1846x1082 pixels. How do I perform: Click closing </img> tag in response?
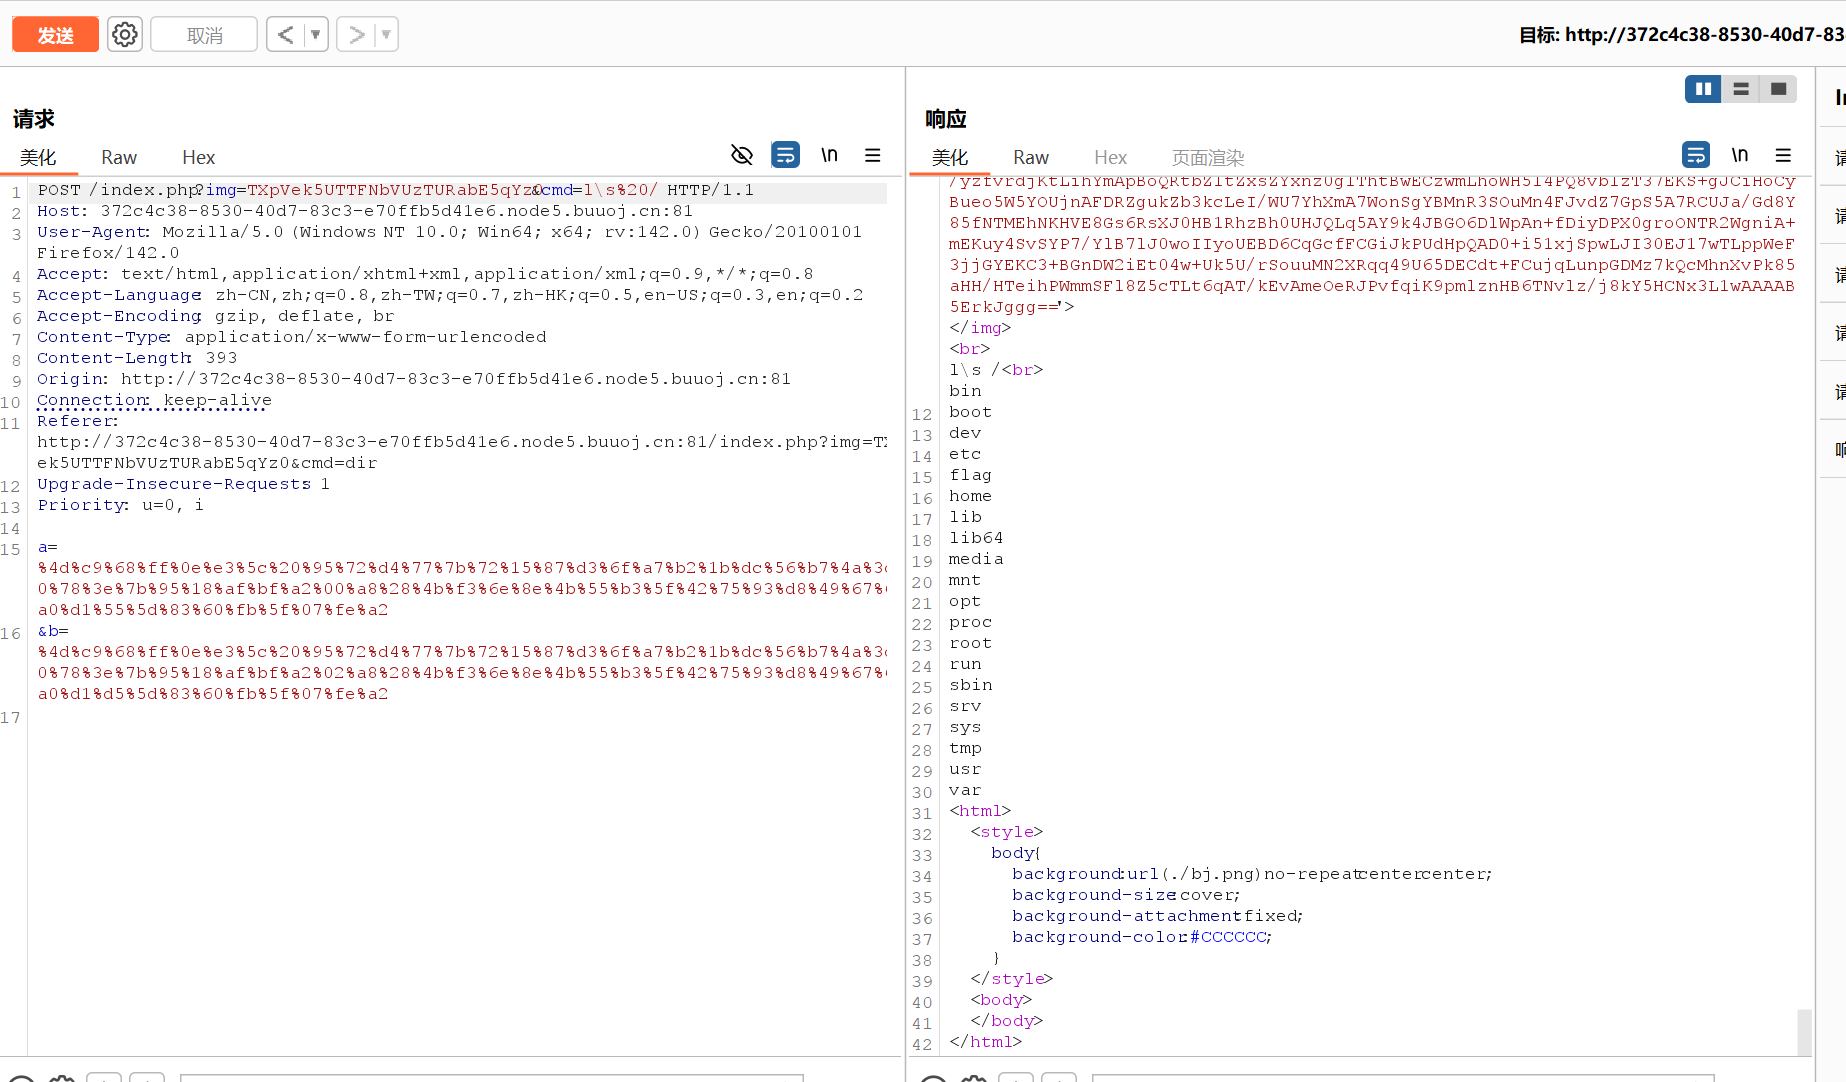tap(980, 328)
